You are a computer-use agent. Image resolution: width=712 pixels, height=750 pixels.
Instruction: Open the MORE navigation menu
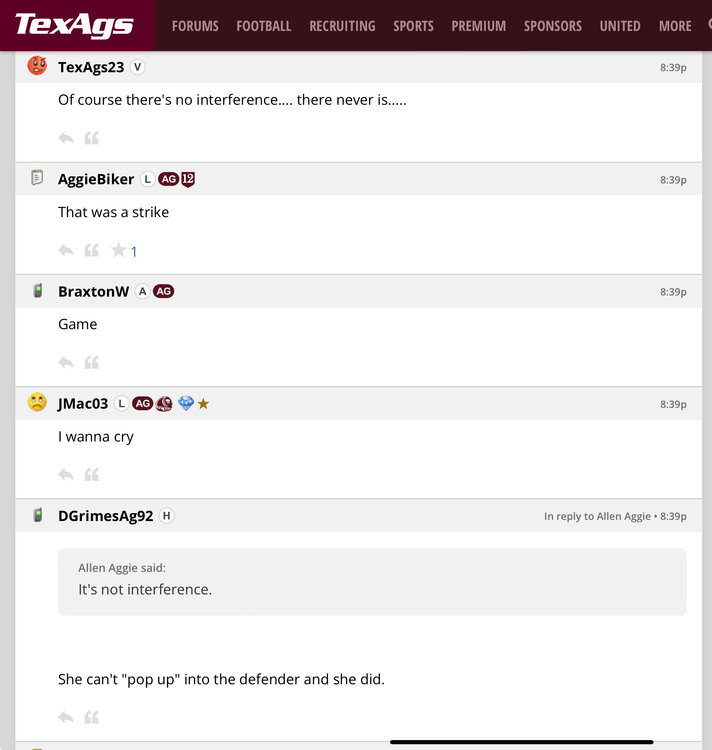[x=675, y=26]
